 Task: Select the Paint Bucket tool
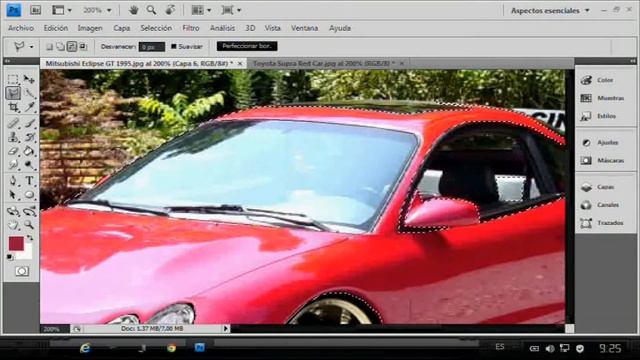pos(29,151)
